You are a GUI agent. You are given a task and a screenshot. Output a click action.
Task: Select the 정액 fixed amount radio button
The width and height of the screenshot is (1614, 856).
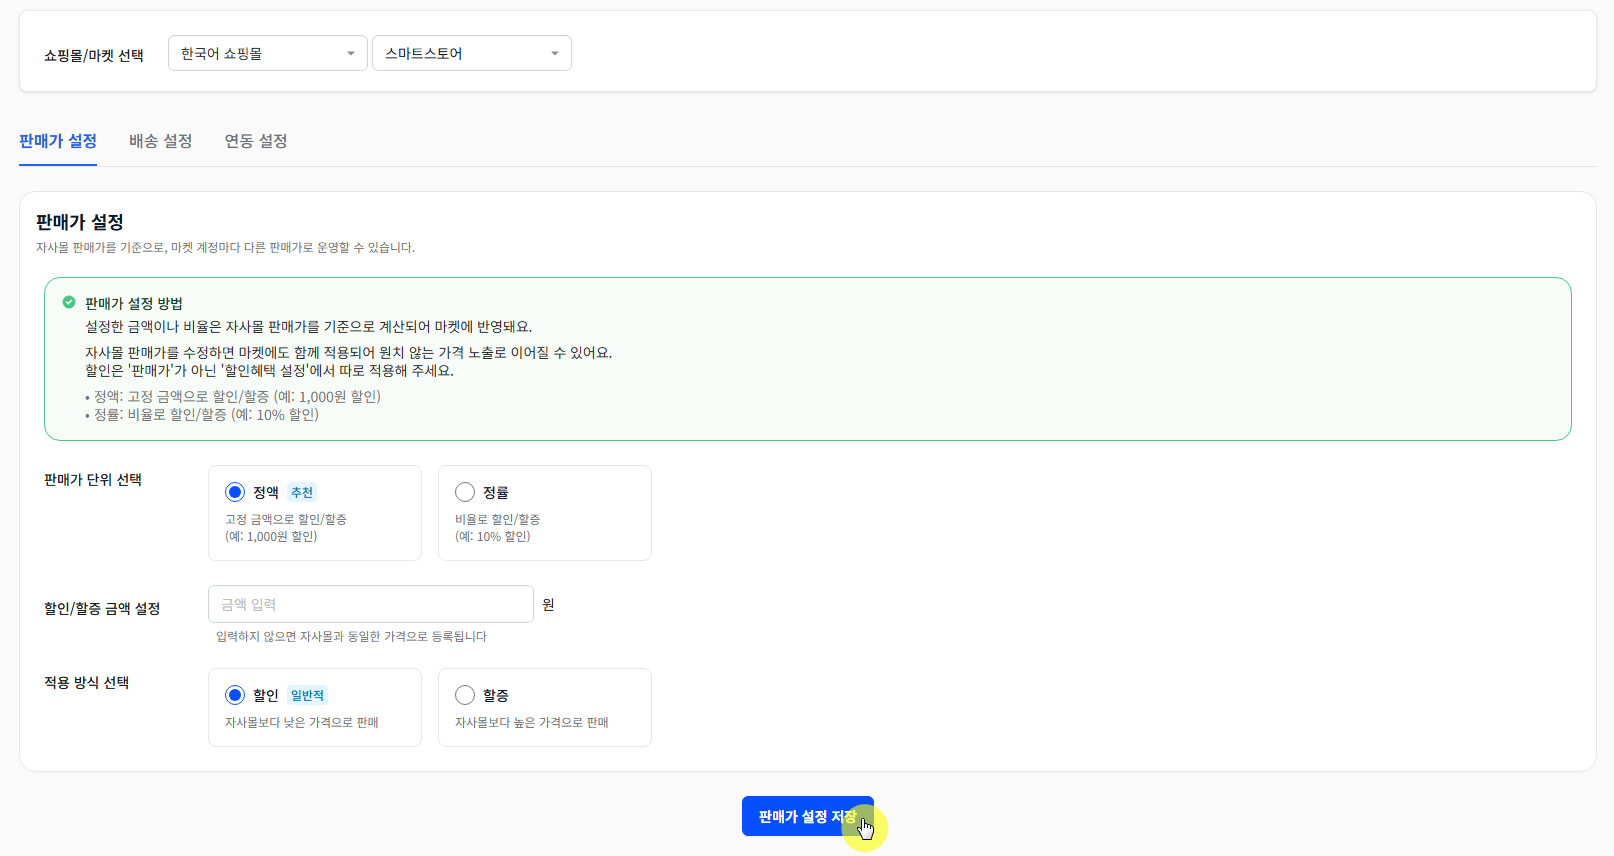[x=235, y=492]
